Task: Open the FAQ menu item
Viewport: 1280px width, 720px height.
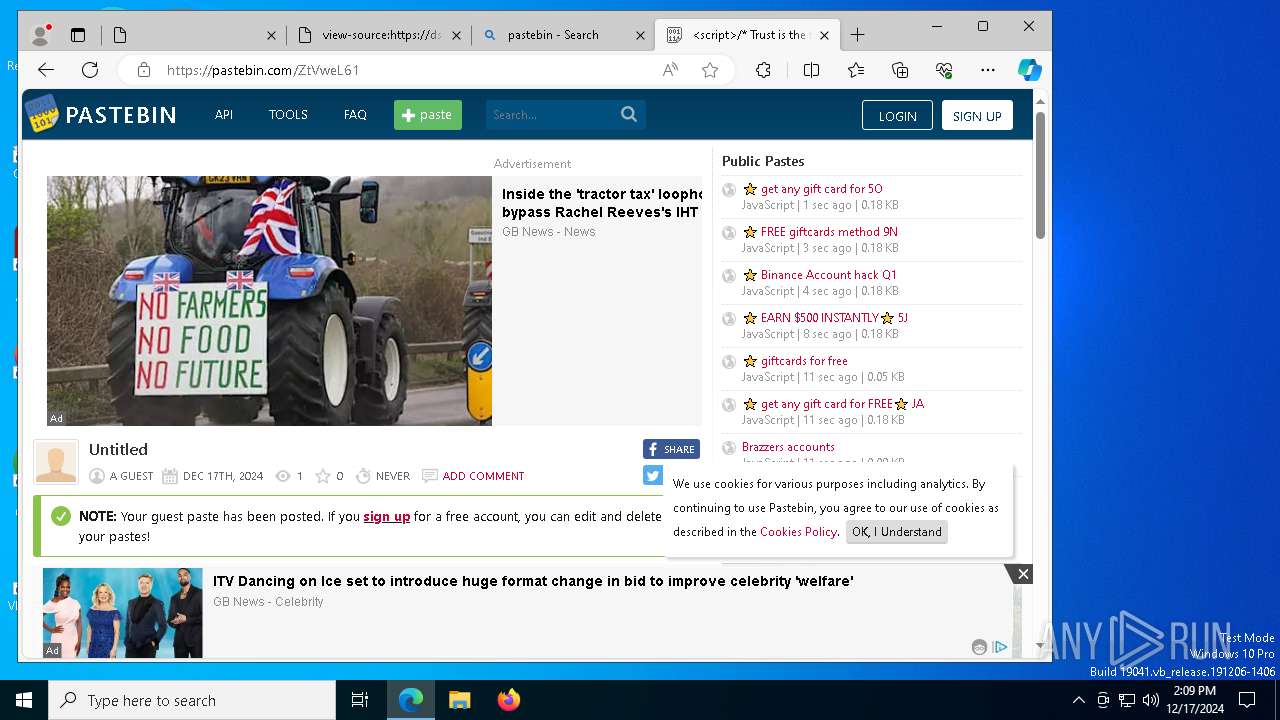Action: coord(355,115)
